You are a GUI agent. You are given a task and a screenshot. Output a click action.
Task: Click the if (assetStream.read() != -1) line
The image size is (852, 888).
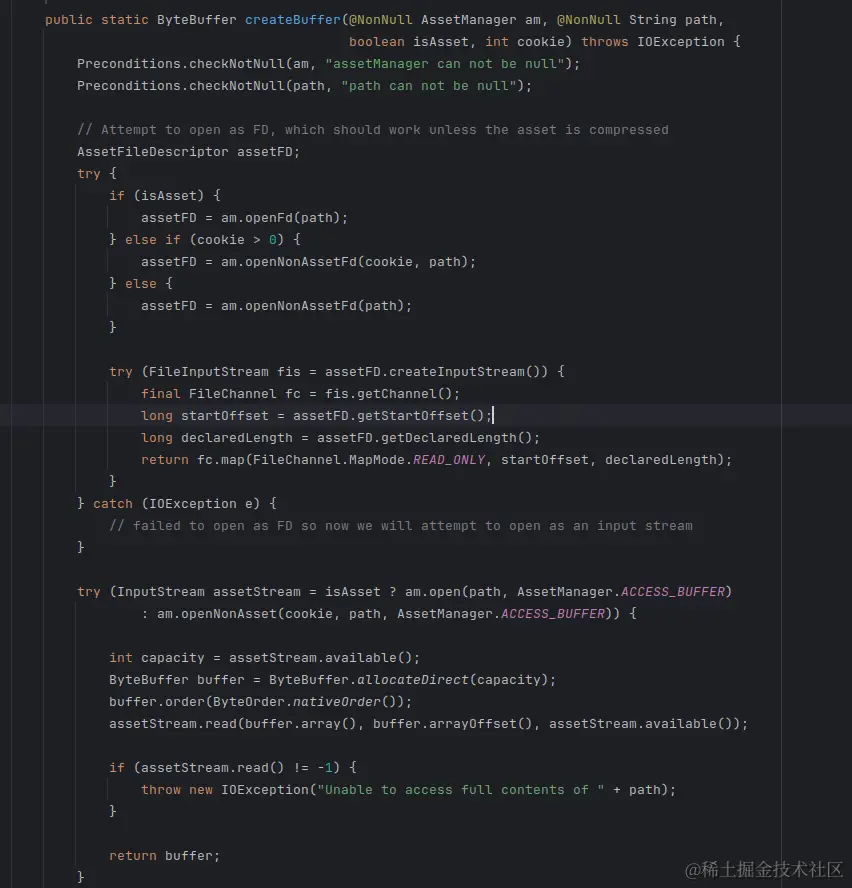(x=233, y=768)
